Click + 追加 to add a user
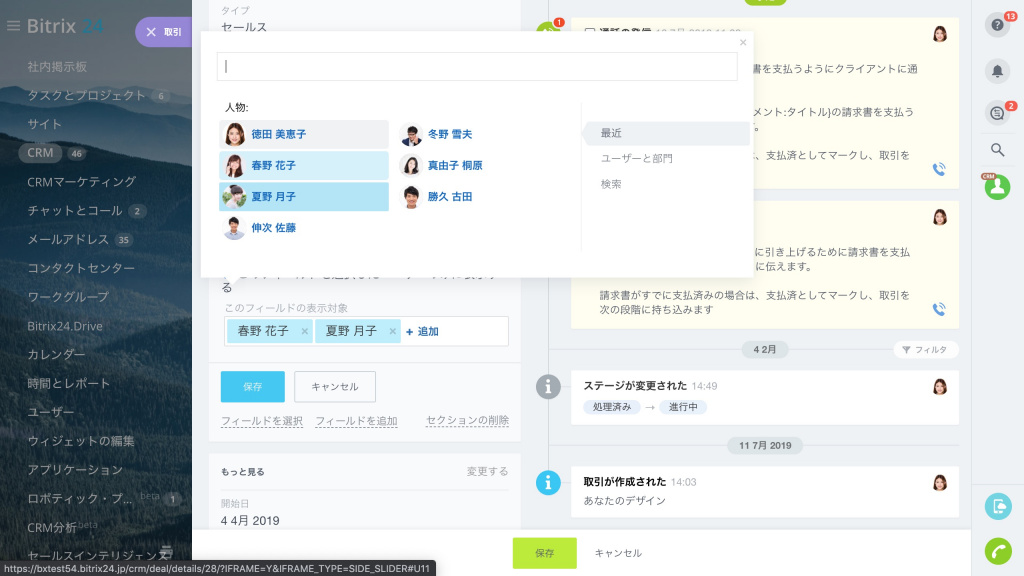This screenshot has height=576, width=1024. coord(422,331)
